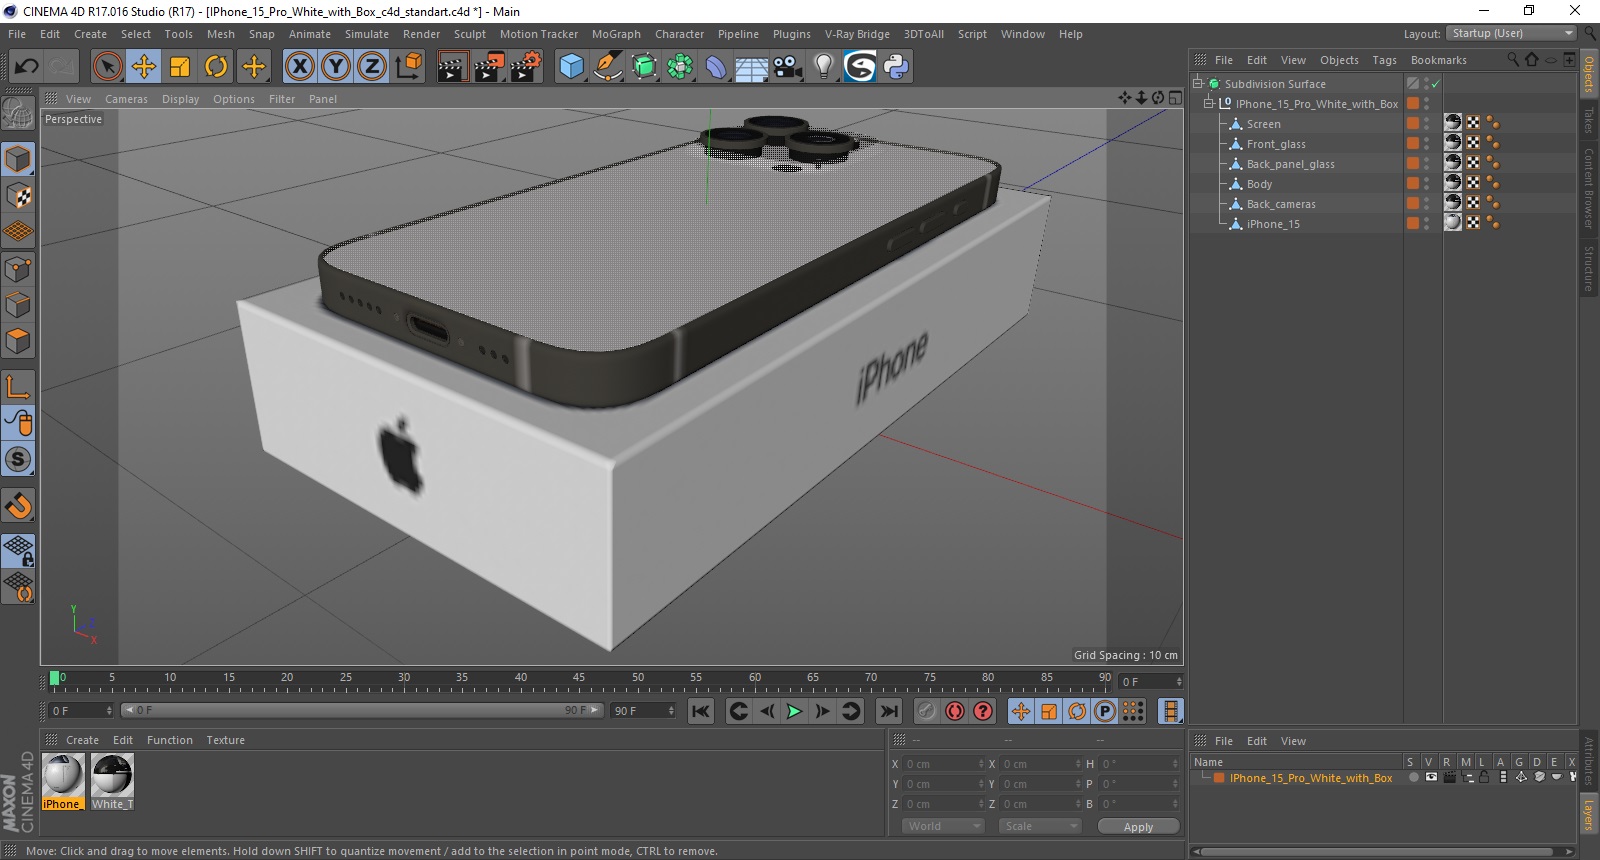Viewport: 1600px width, 860px height.
Task: Open the World coordinate dropdown
Action: pos(944,826)
